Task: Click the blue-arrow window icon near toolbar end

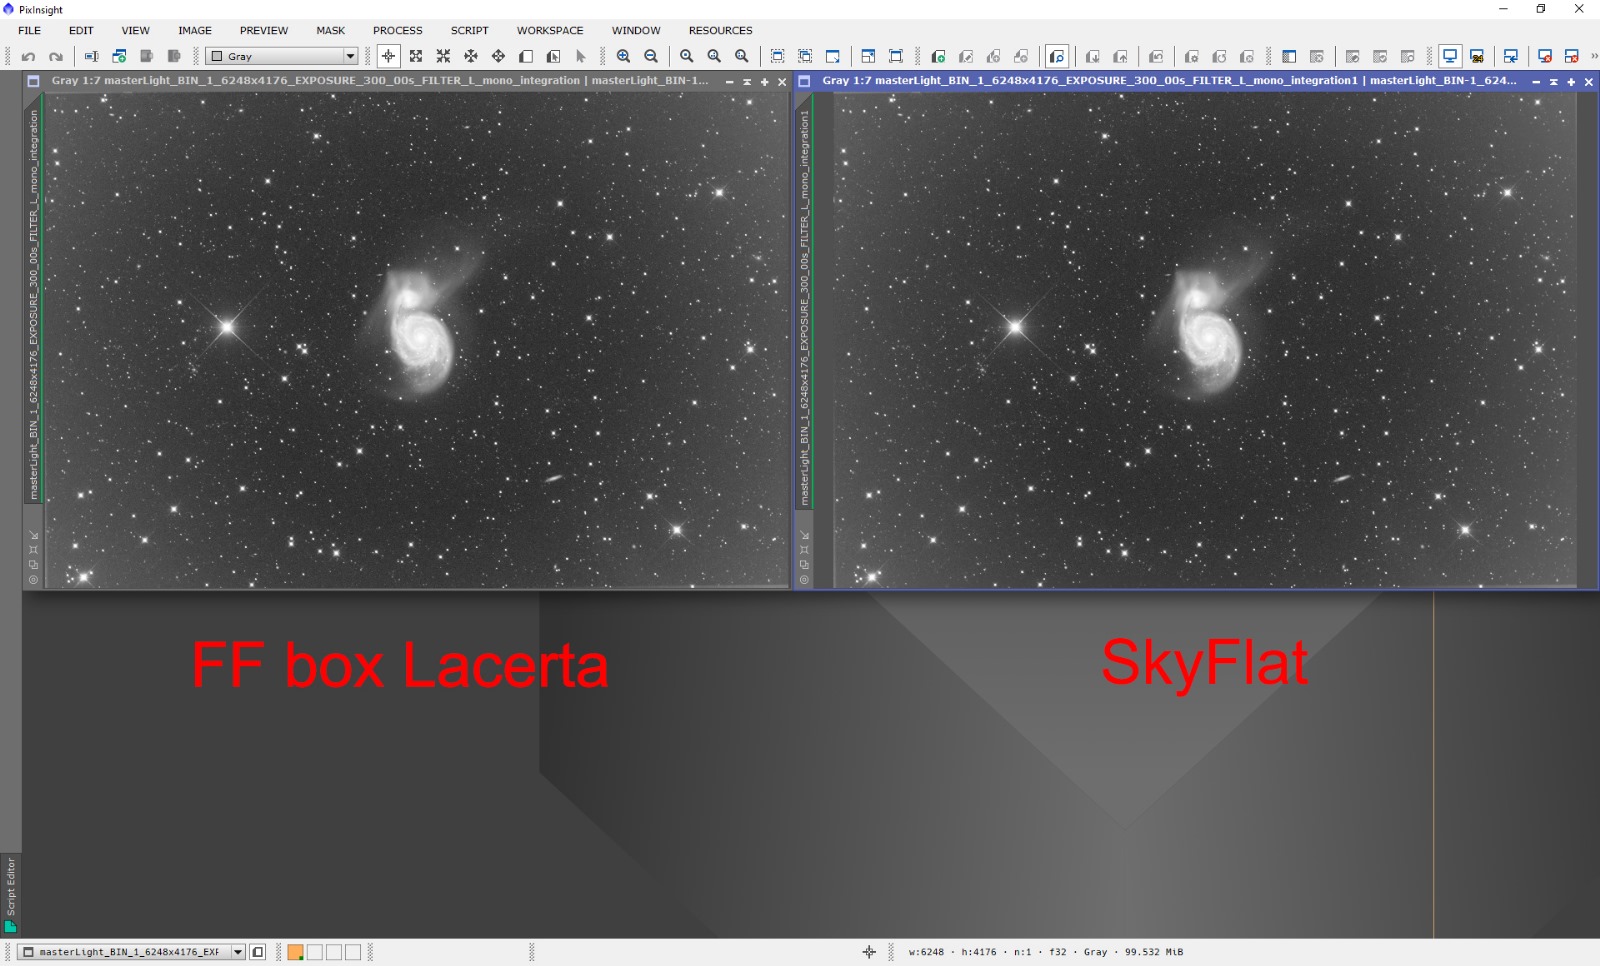Action: click(1511, 57)
